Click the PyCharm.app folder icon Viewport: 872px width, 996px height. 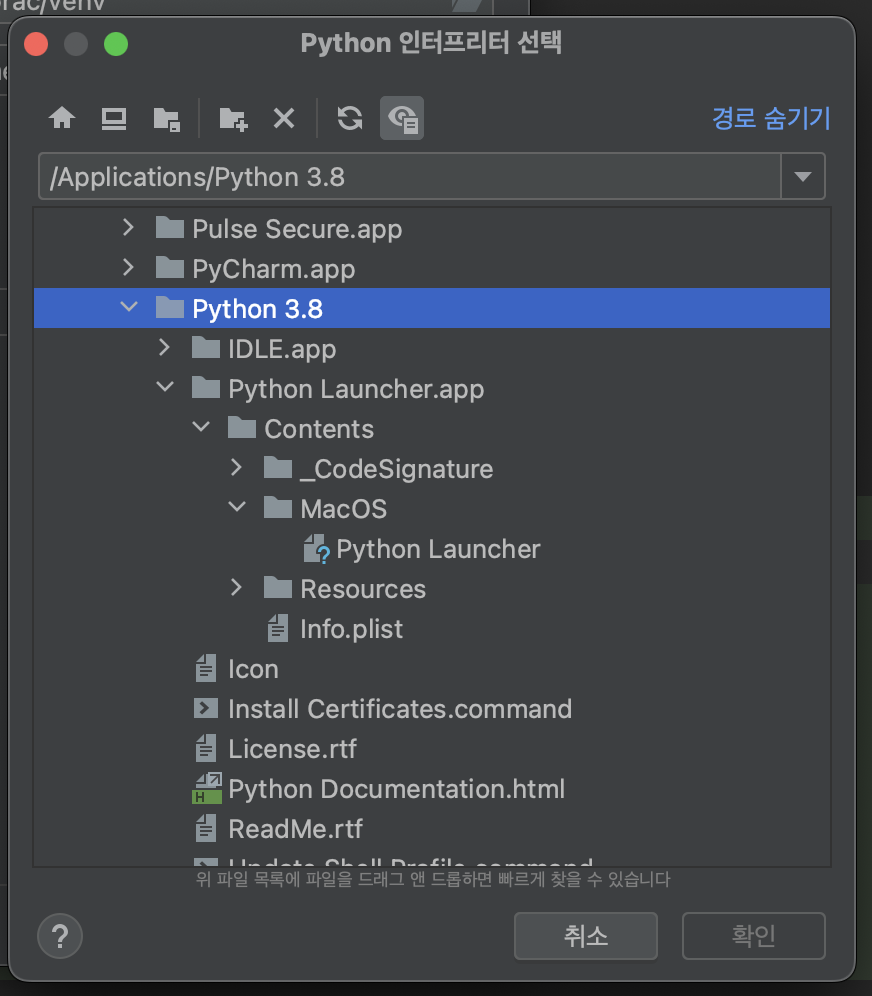[x=170, y=267]
